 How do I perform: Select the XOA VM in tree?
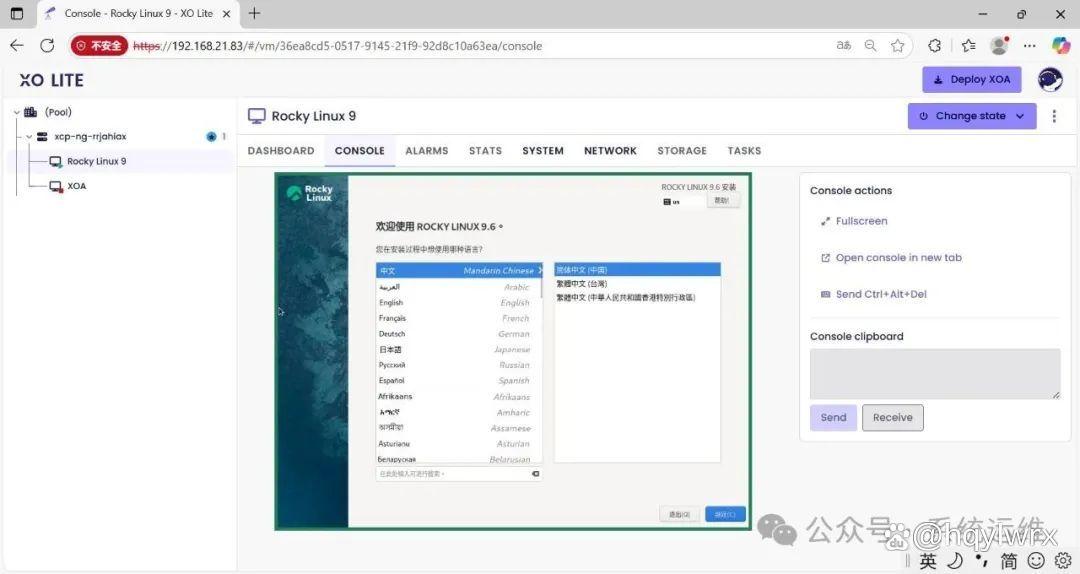pyautogui.click(x=76, y=186)
